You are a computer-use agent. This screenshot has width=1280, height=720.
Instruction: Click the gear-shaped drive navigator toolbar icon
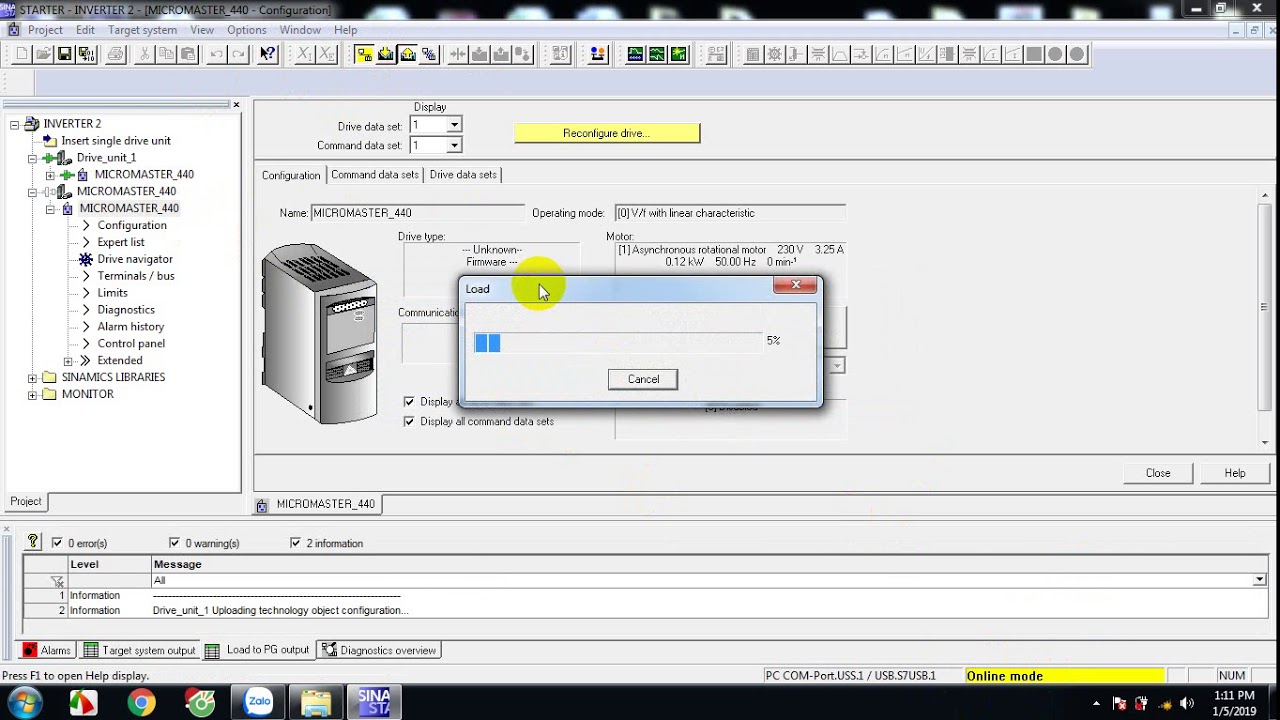[774, 54]
